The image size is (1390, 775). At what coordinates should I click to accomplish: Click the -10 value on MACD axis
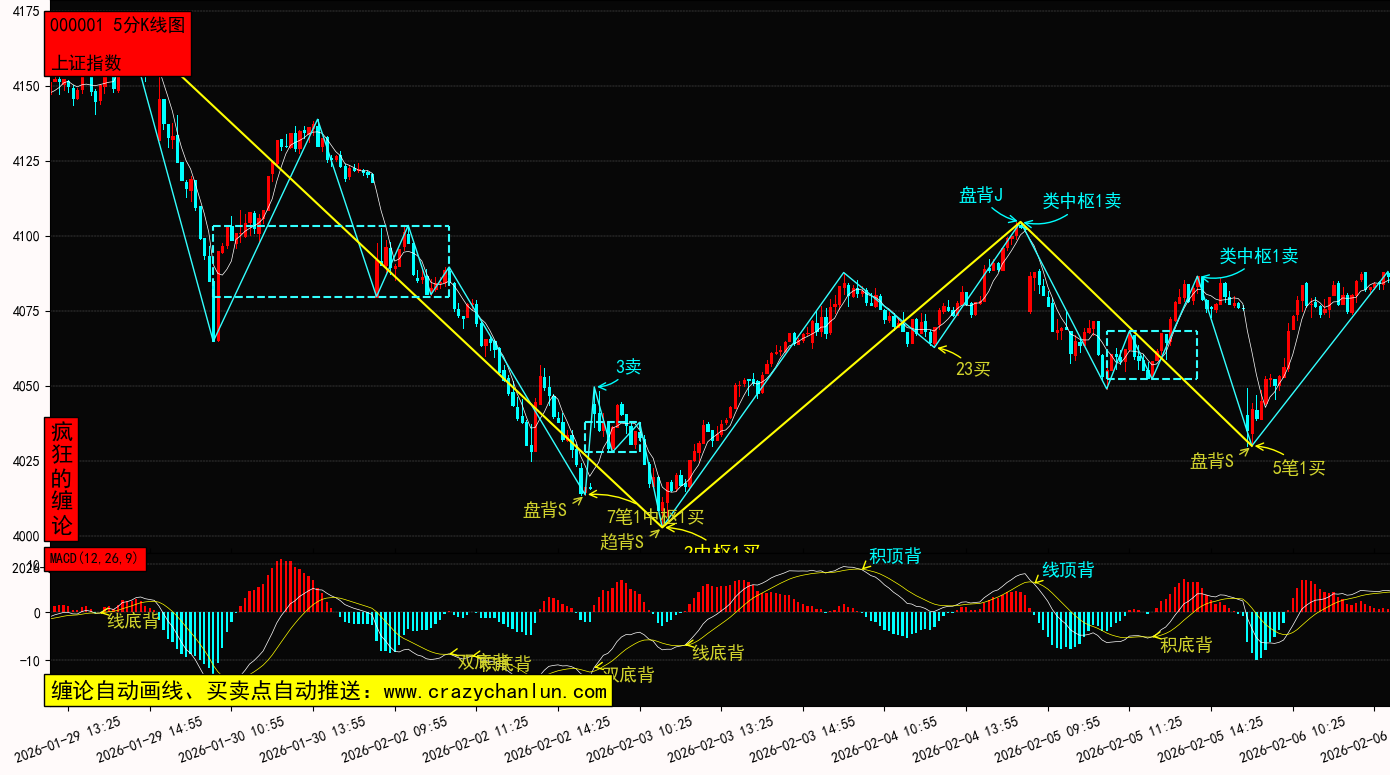pos(28,661)
